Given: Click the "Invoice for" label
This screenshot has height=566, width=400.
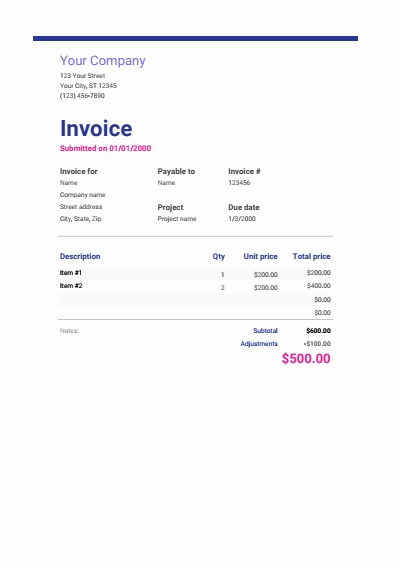Looking at the screenshot, I should tap(78, 171).
